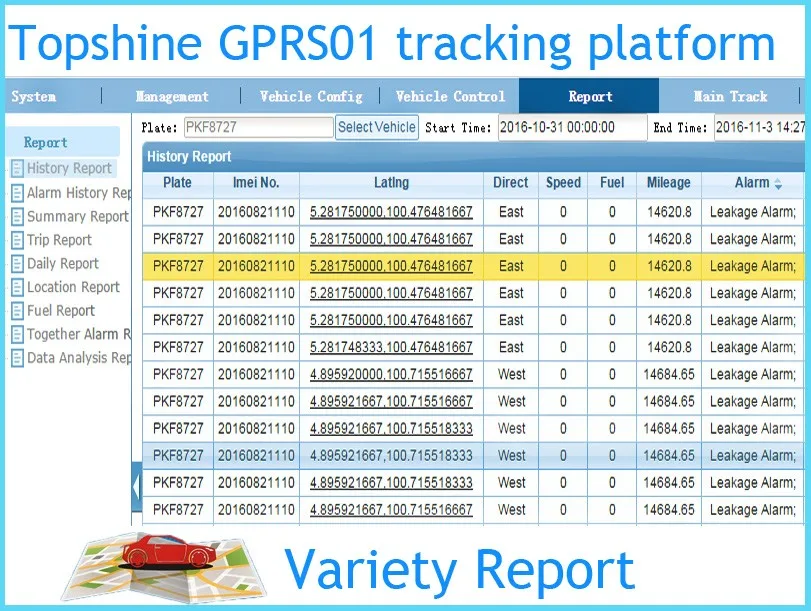Viewport: 811px width, 611px height.
Task: Open the Vehicle Config menu
Action: coord(311,97)
